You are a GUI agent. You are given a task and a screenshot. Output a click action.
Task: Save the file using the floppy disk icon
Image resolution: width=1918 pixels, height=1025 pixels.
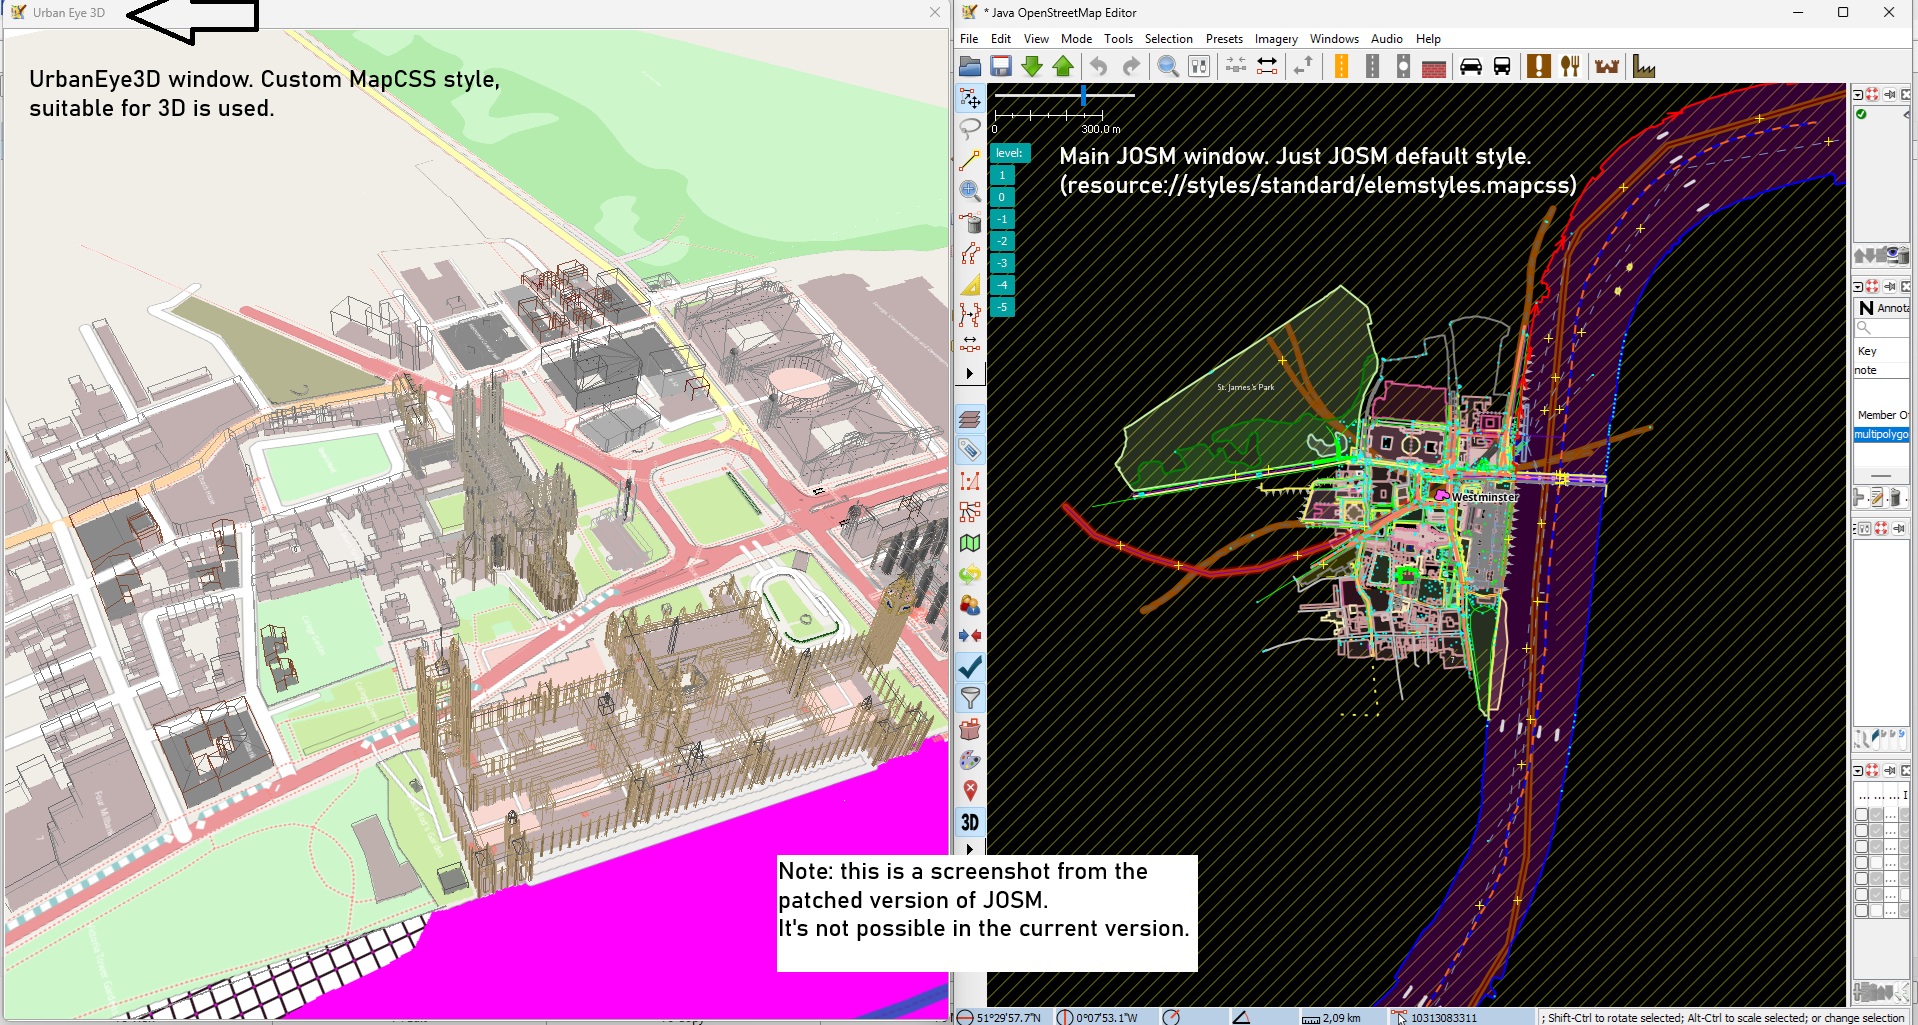pyautogui.click(x=1001, y=67)
